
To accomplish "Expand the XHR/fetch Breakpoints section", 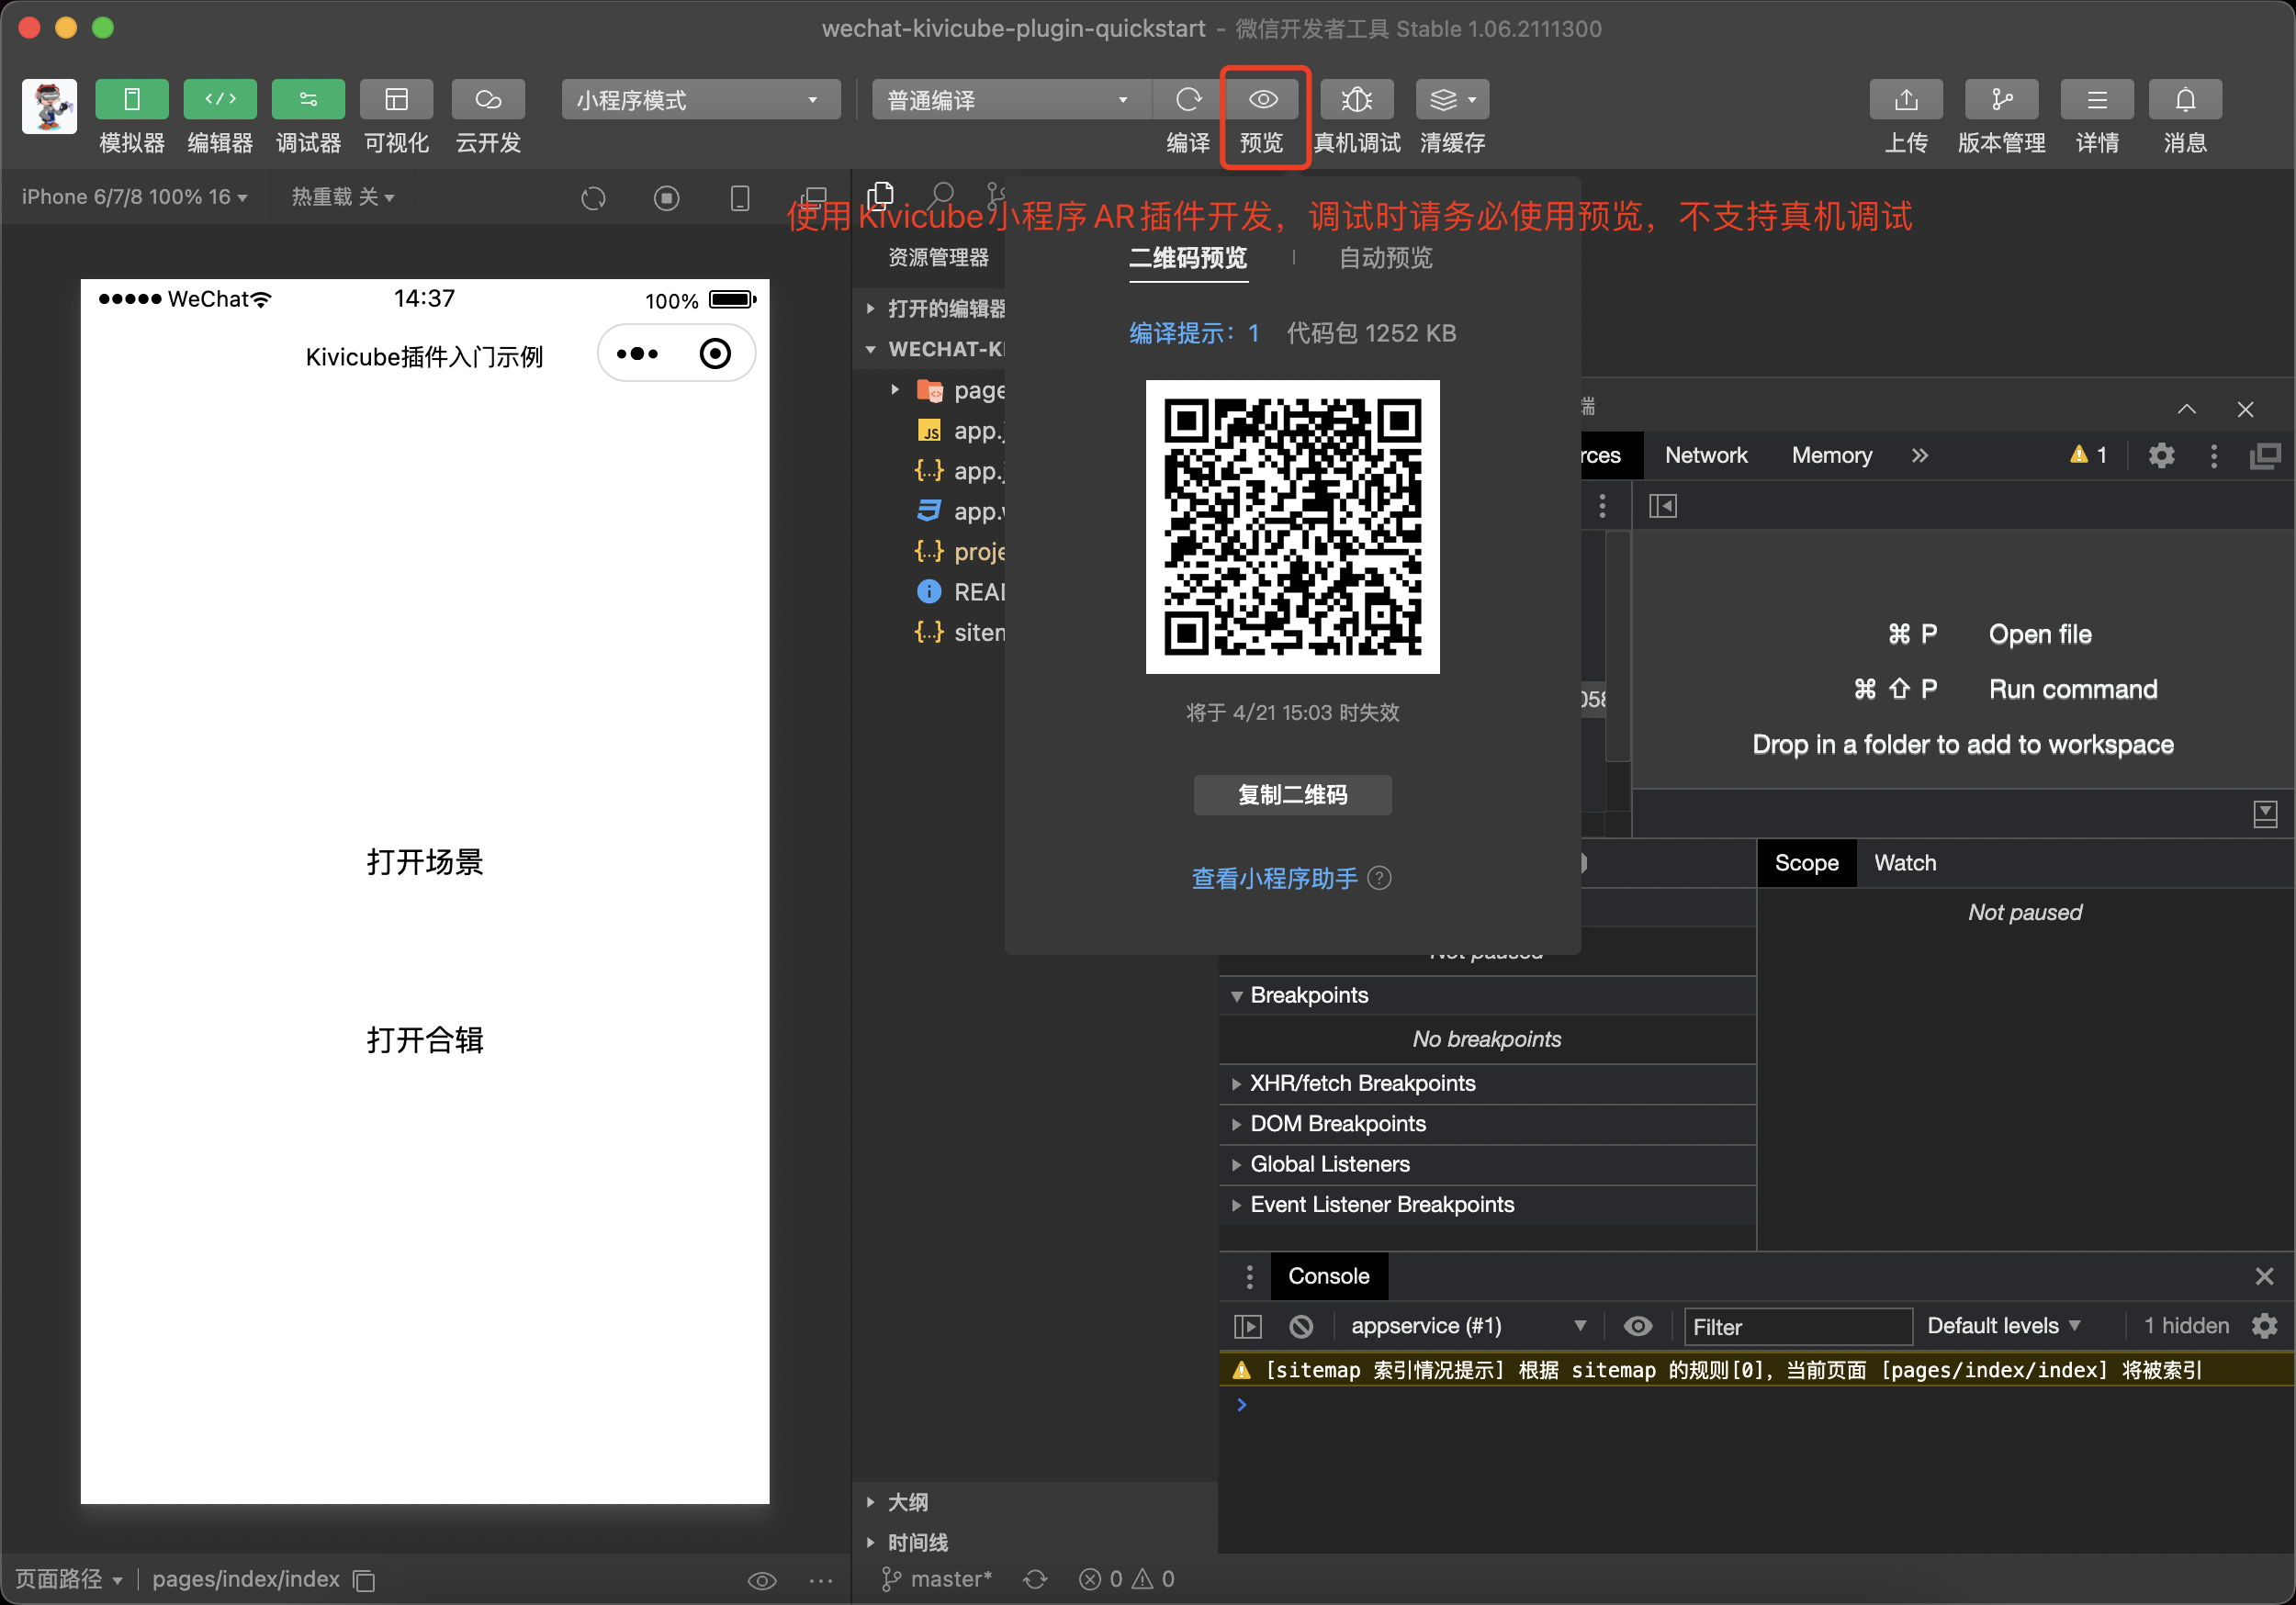I will pos(1362,1083).
